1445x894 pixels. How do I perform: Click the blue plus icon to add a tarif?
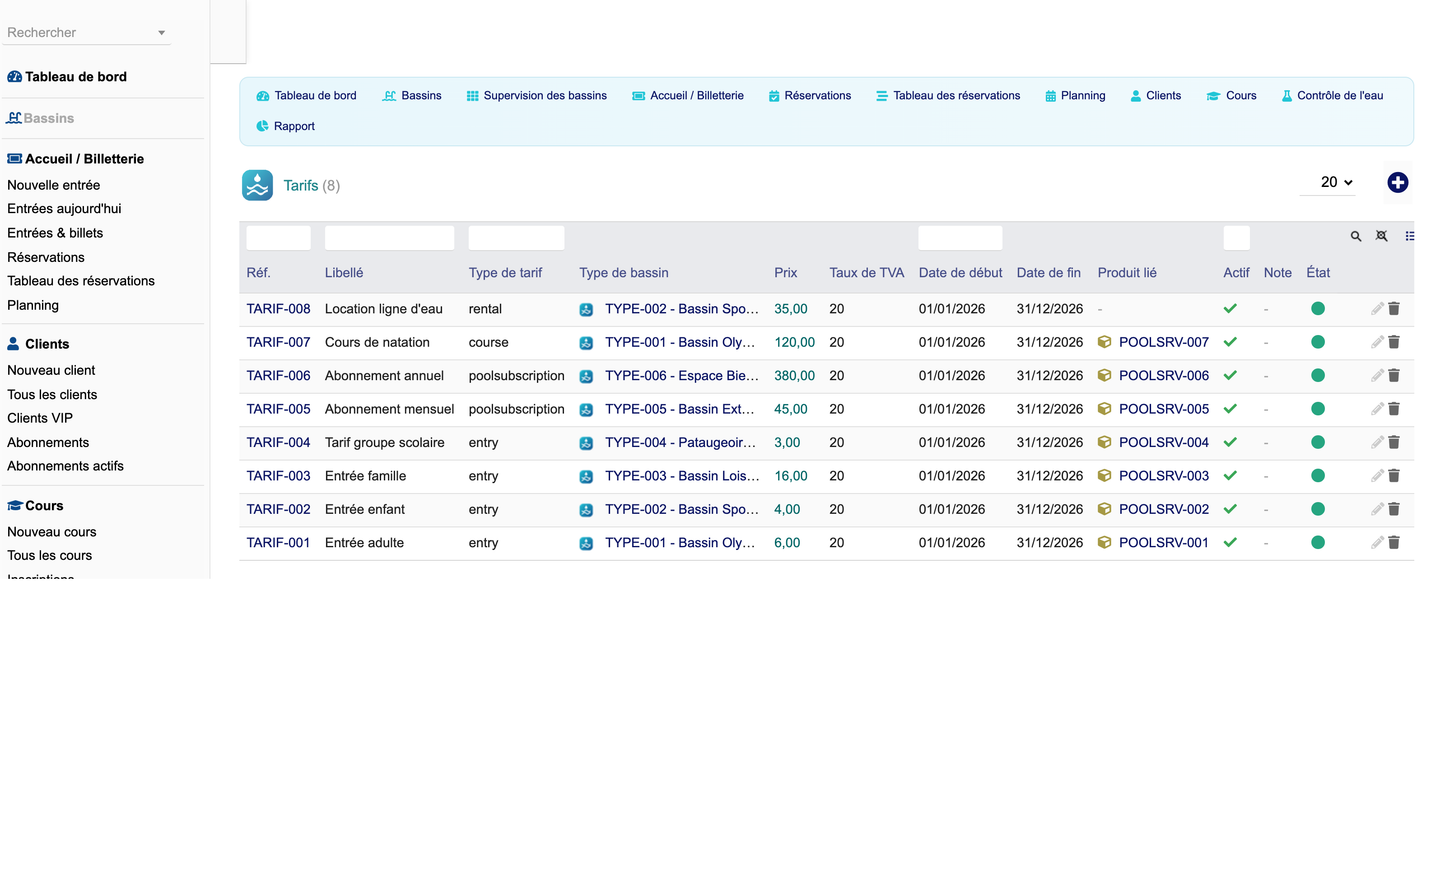(x=1397, y=182)
